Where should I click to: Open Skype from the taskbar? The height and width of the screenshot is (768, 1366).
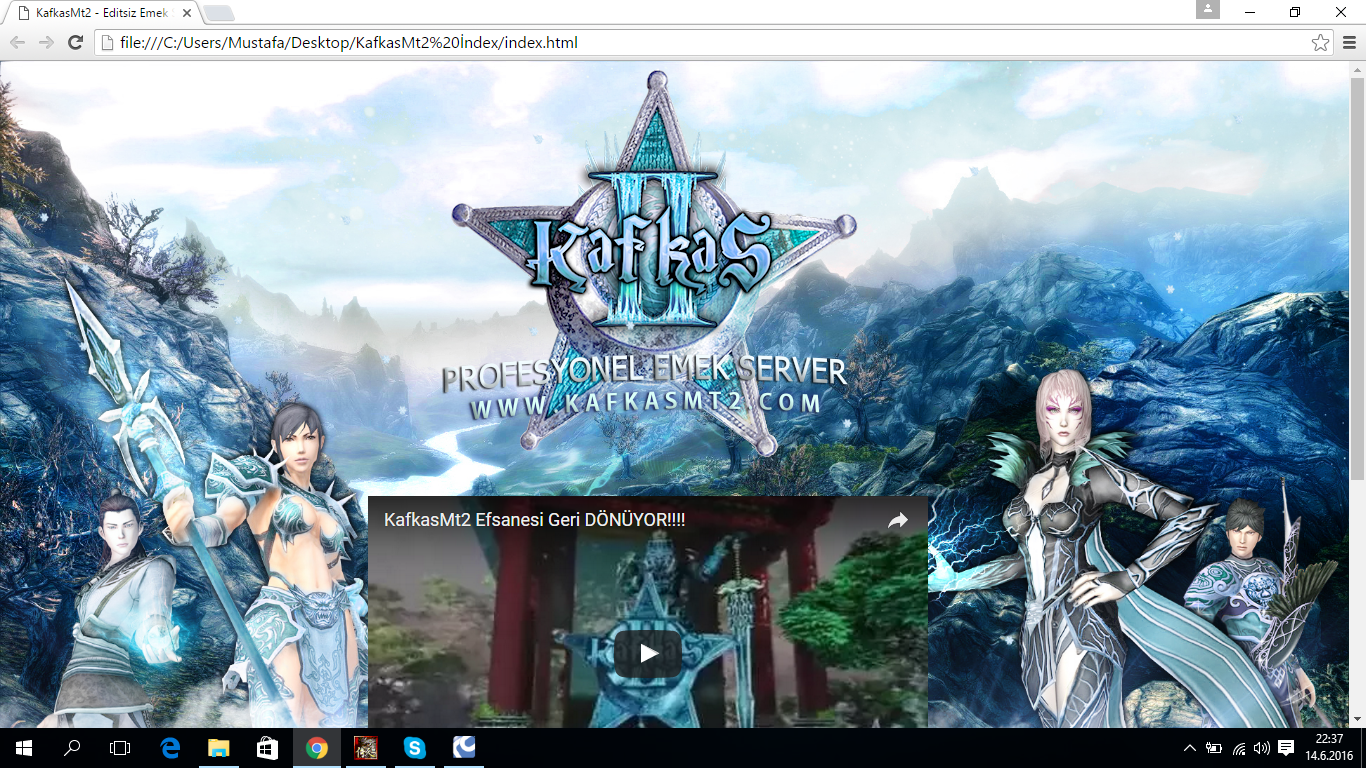(x=414, y=748)
